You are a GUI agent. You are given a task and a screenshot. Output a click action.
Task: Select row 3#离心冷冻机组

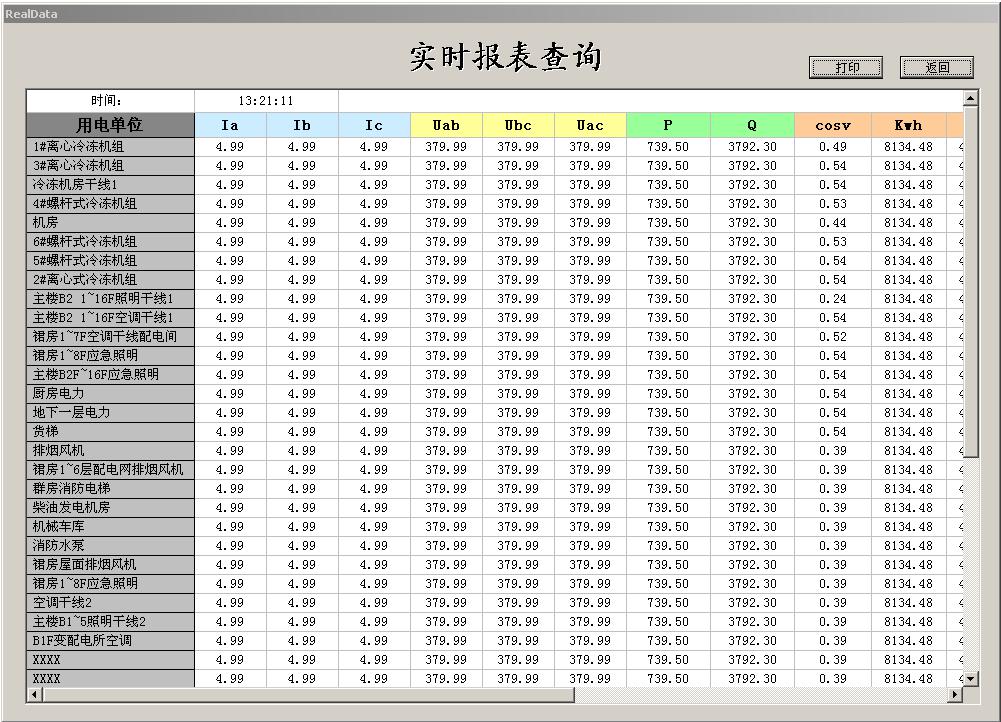(110, 166)
